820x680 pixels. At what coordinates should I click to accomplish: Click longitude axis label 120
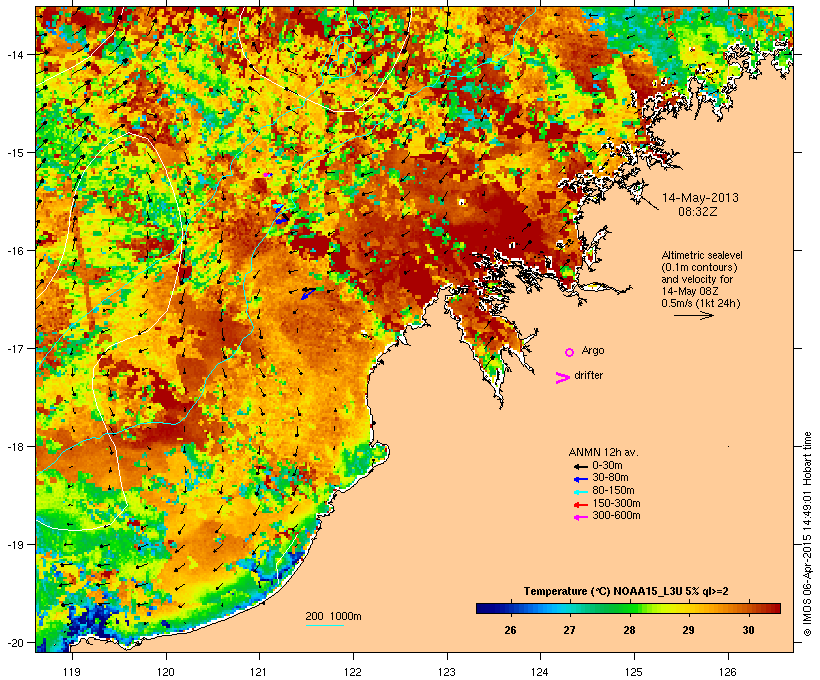pyautogui.click(x=166, y=672)
